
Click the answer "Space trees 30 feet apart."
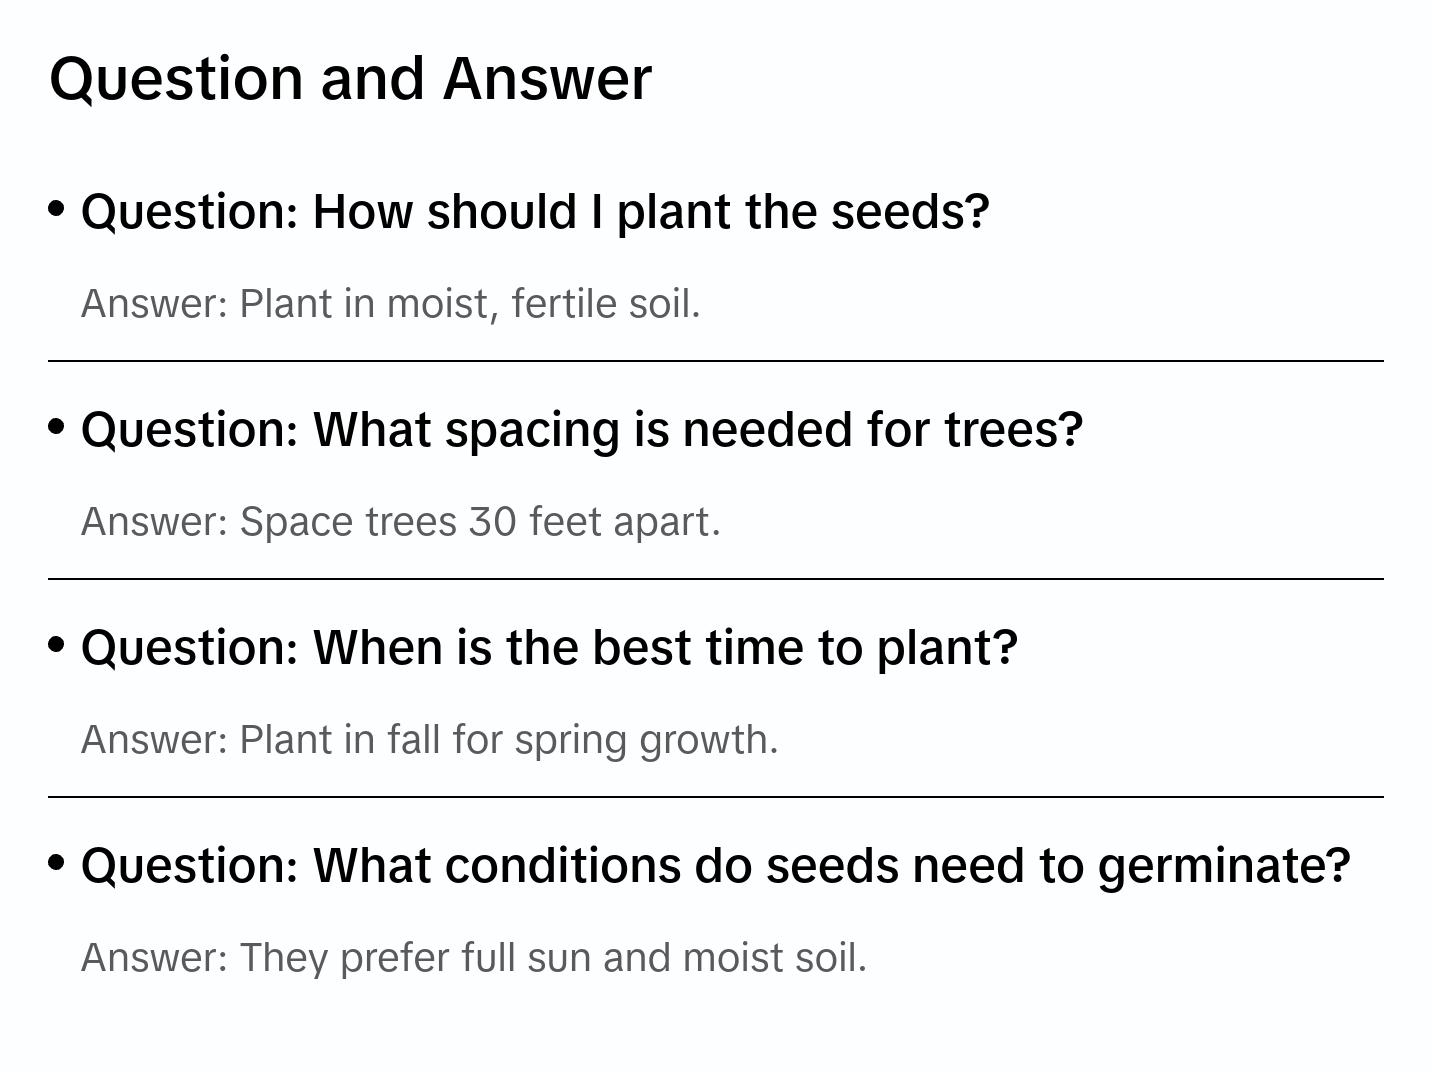401,522
